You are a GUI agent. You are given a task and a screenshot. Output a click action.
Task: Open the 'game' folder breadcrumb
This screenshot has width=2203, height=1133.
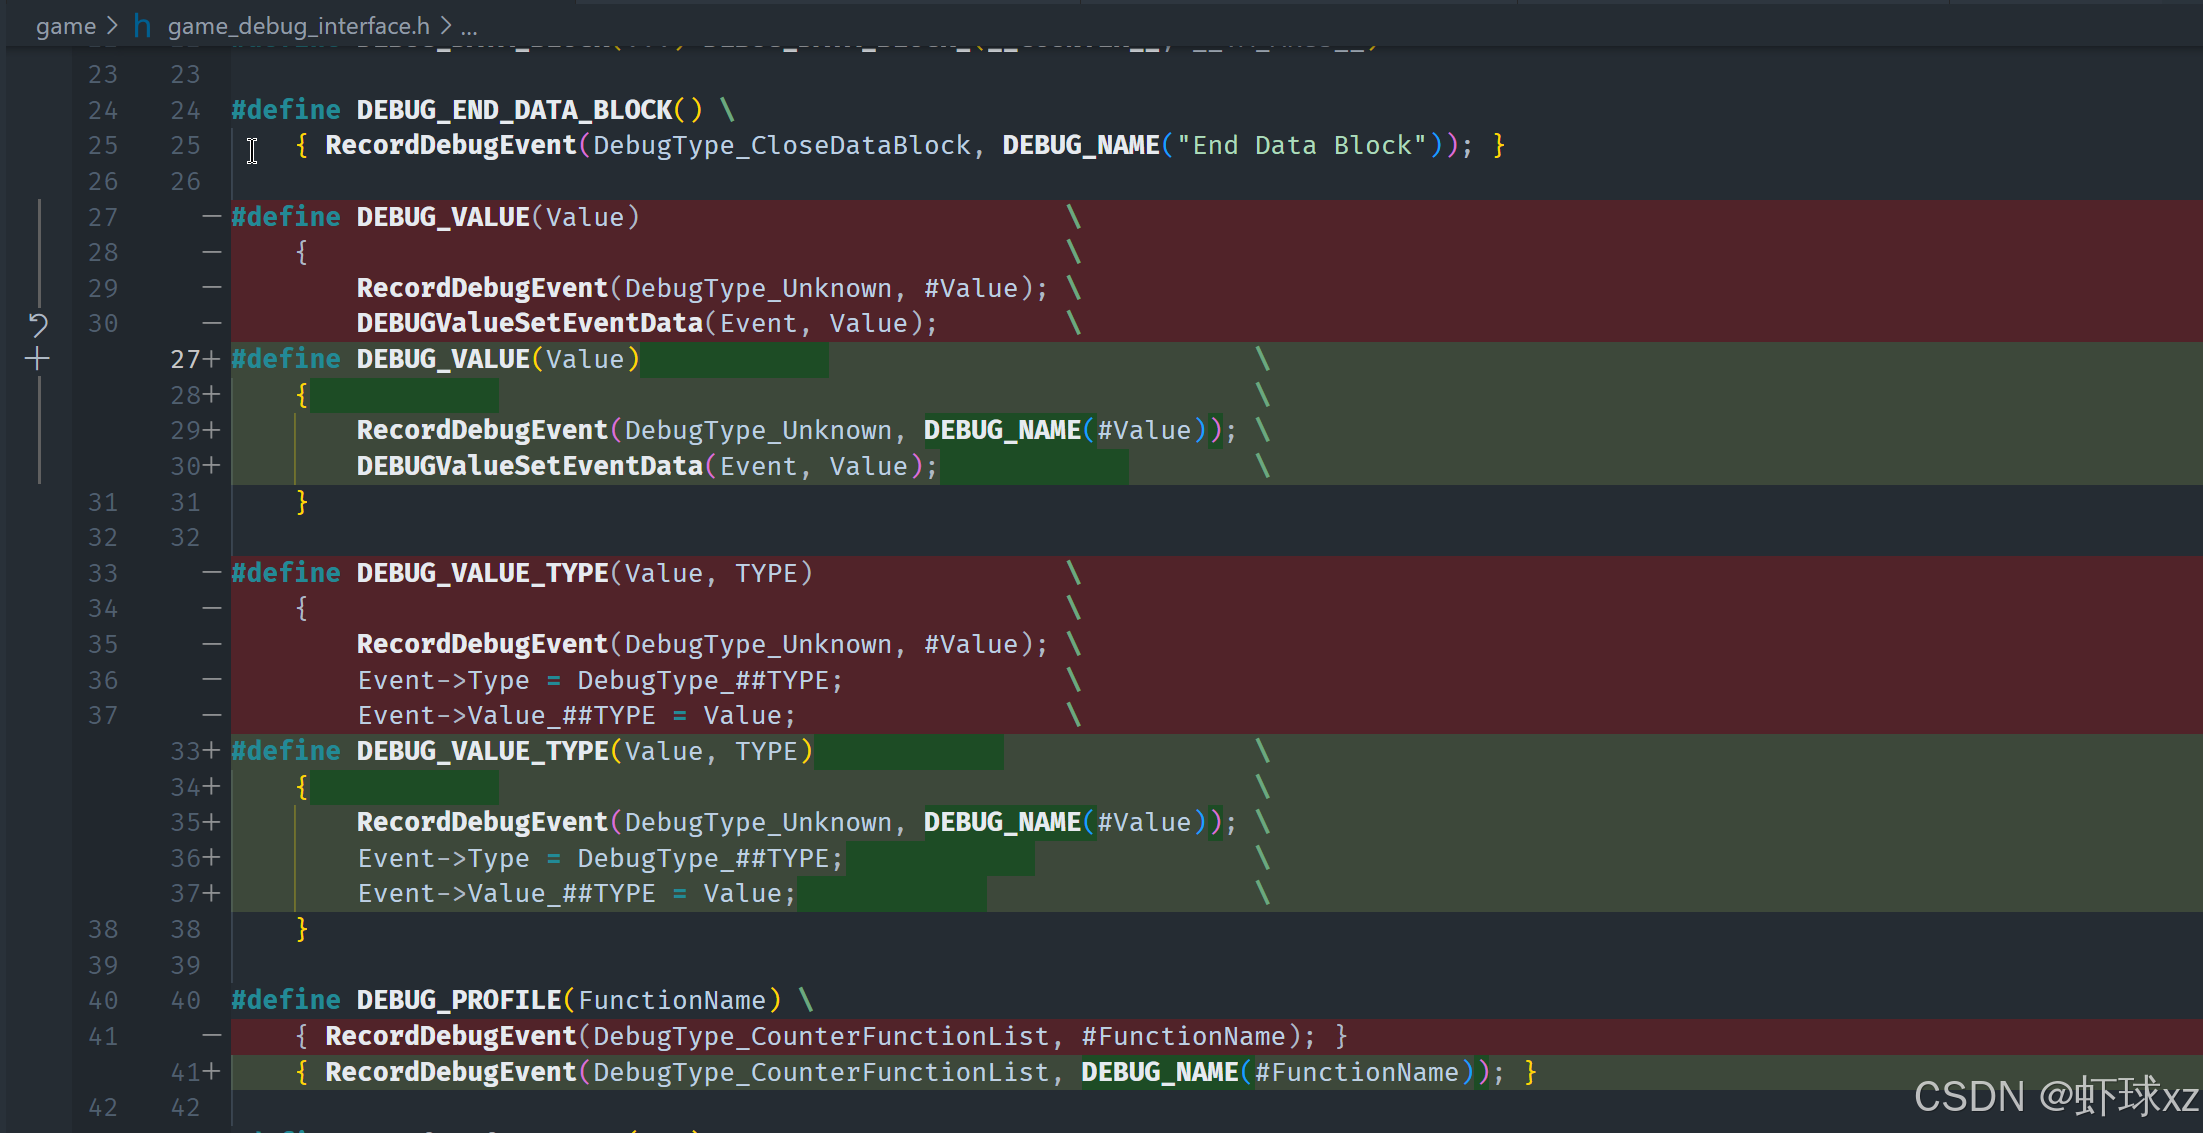point(65,26)
